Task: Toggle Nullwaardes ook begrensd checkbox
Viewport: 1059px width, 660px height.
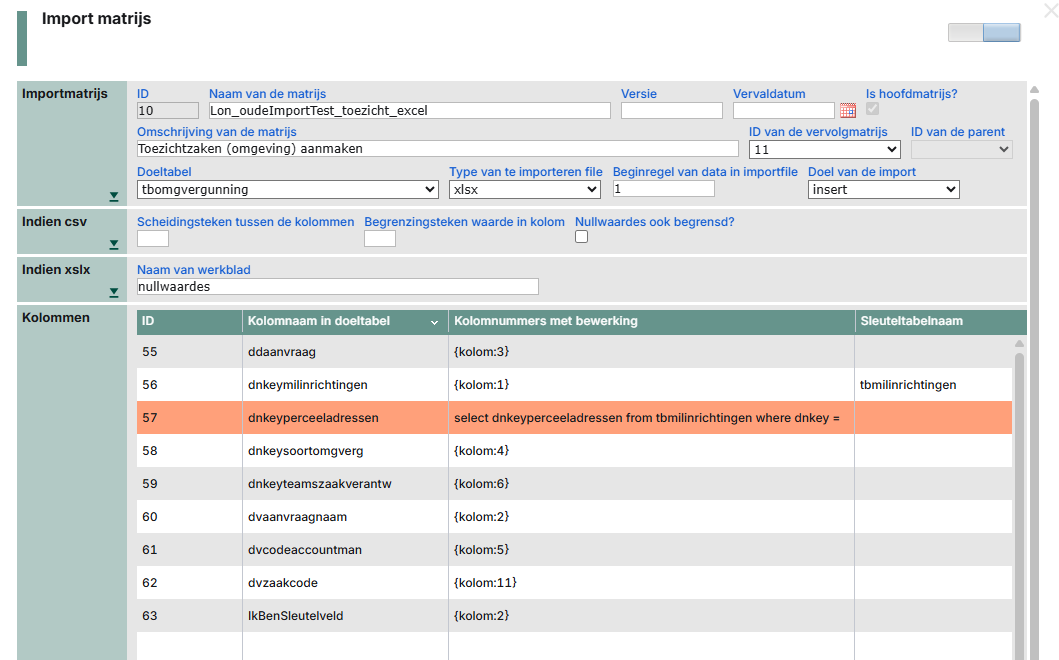Action: [582, 237]
